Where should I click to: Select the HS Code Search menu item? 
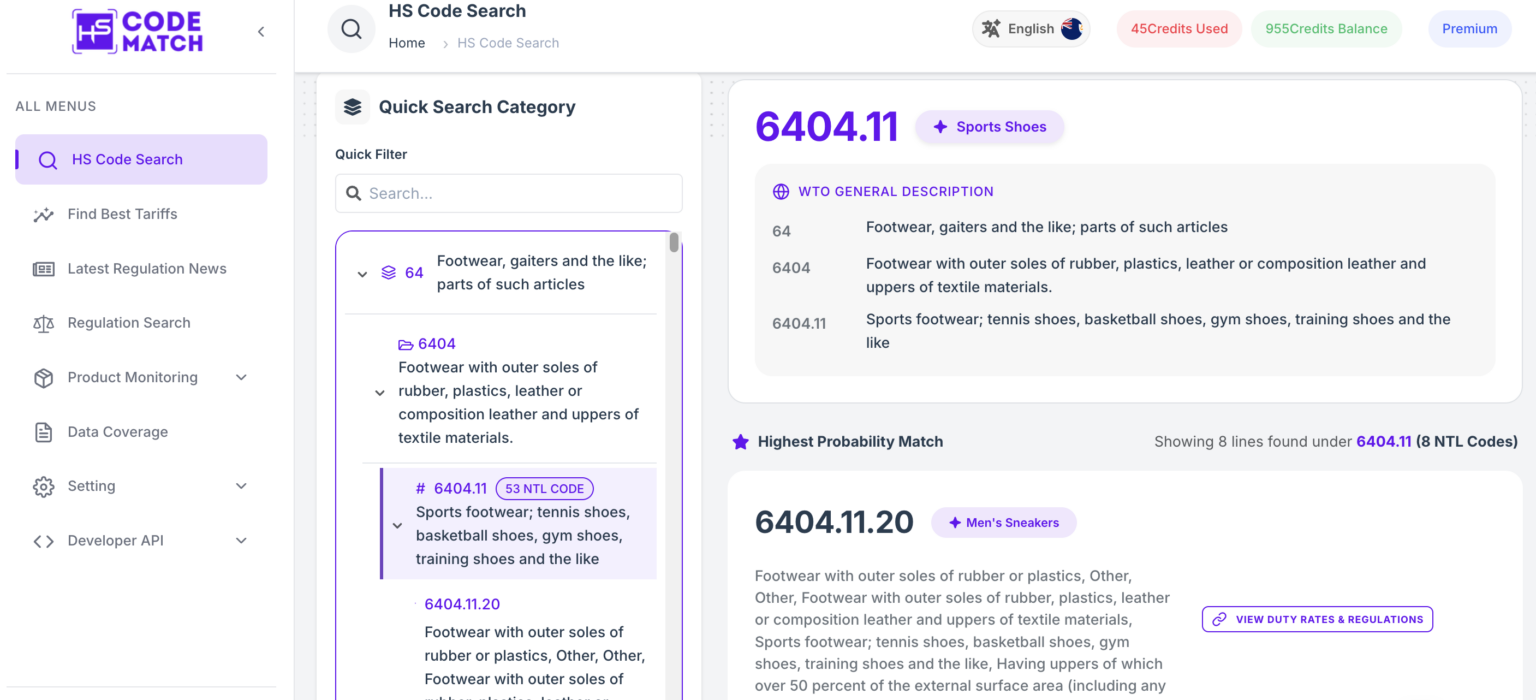[141, 159]
